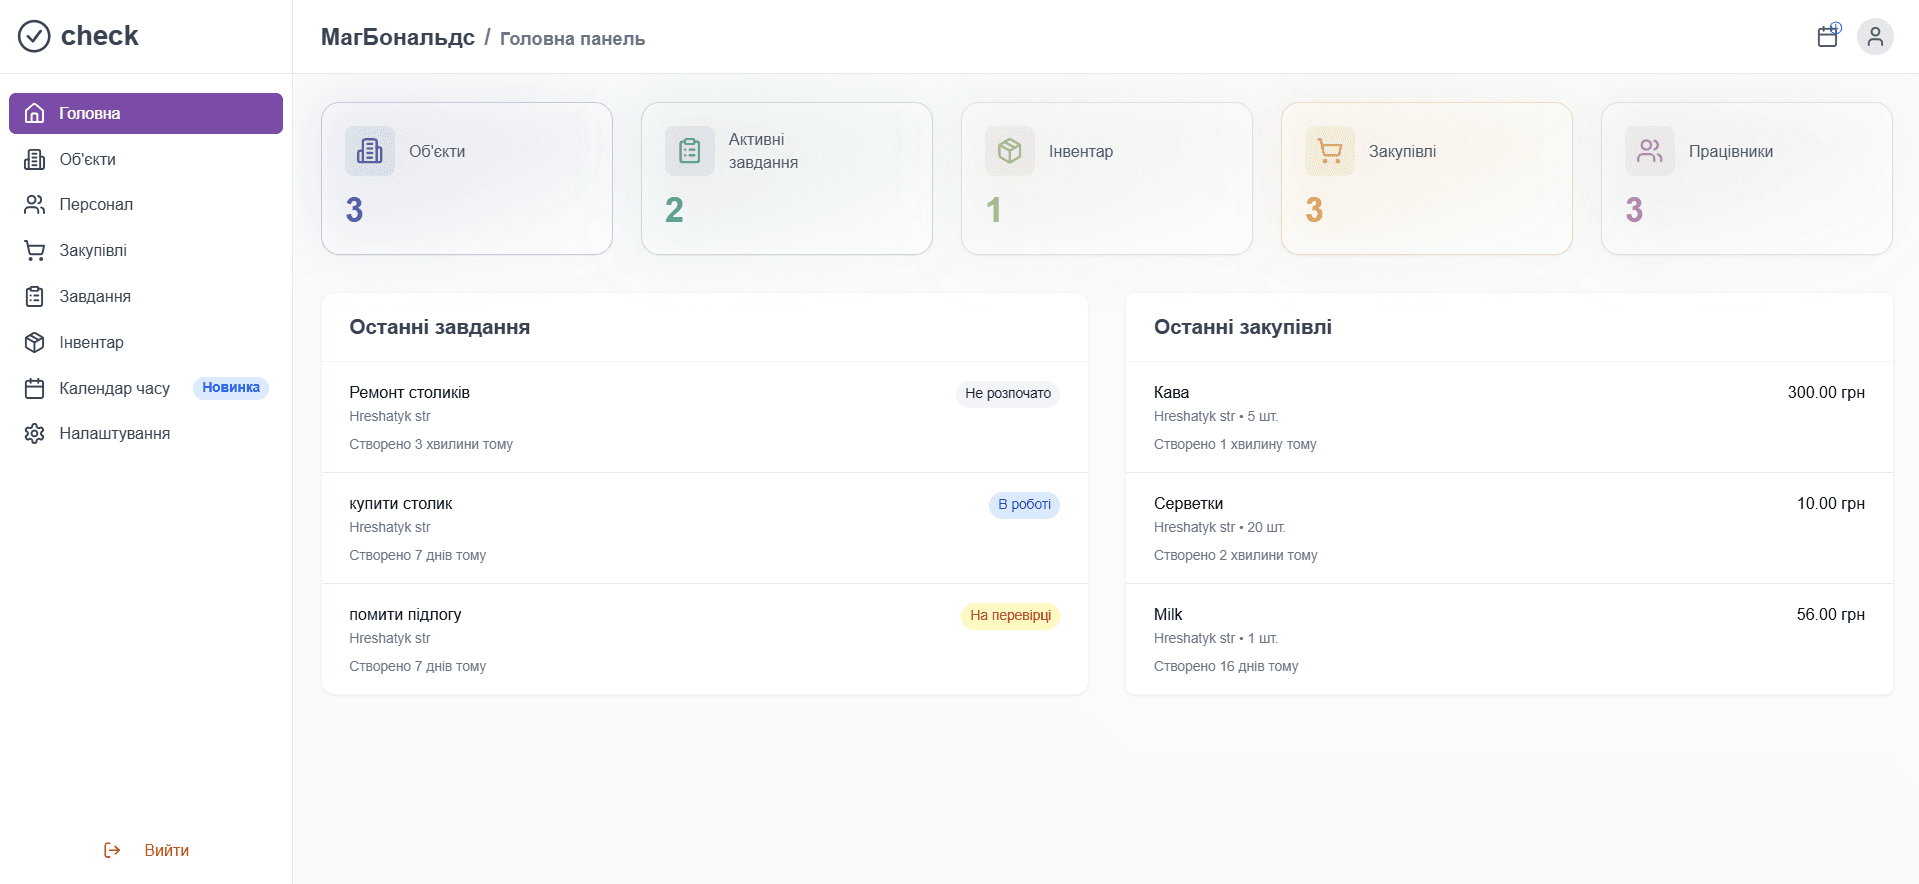Click clipboard icon in Активні завдання card
Screen dimensions: 1919x884
pos(690,151)
